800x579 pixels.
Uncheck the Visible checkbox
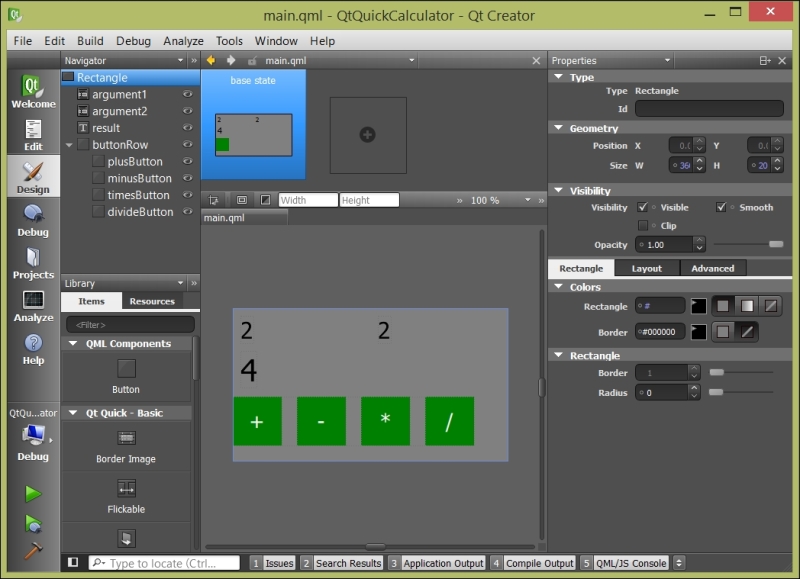pos(640,207)
